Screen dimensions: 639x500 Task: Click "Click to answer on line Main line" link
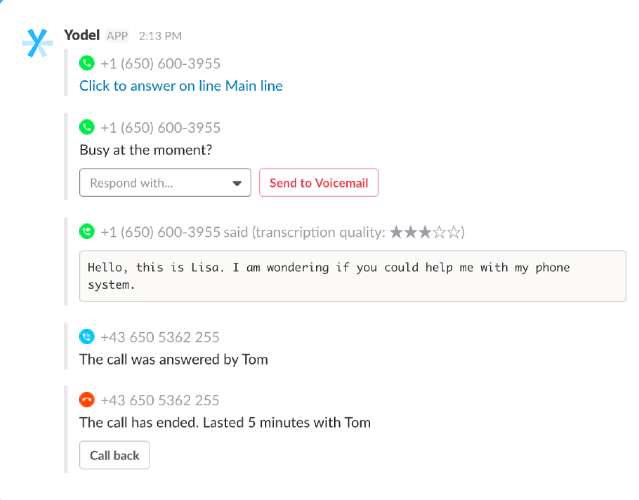coord(181,86)
